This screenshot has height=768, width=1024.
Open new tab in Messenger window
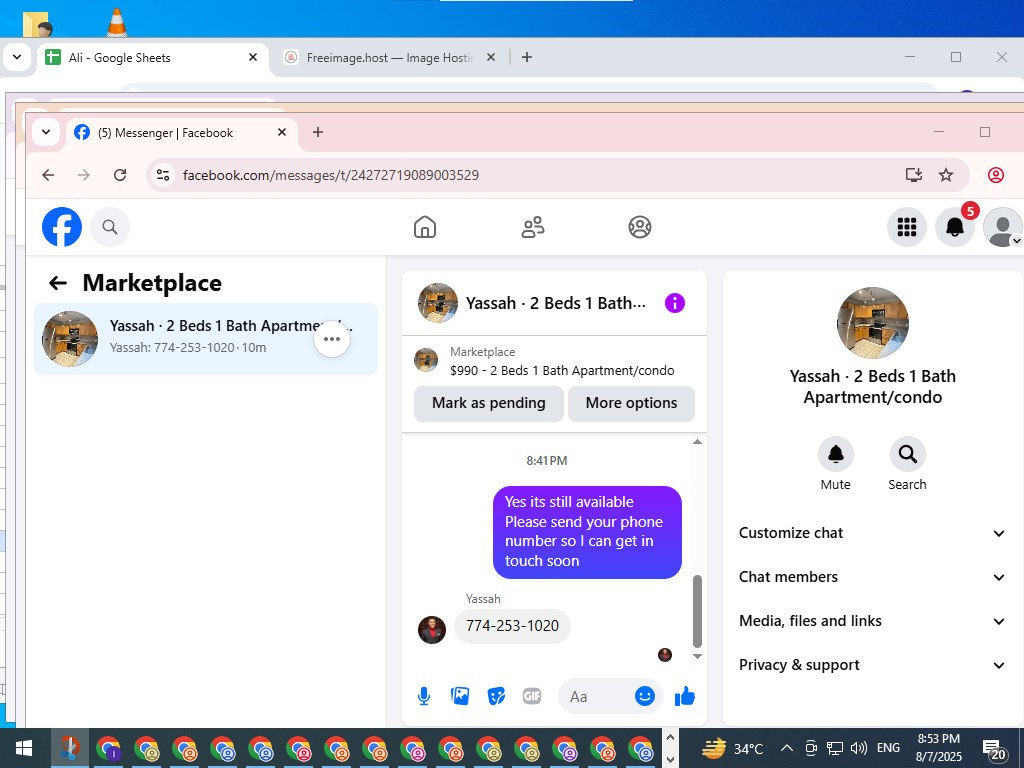click(317, 132)
